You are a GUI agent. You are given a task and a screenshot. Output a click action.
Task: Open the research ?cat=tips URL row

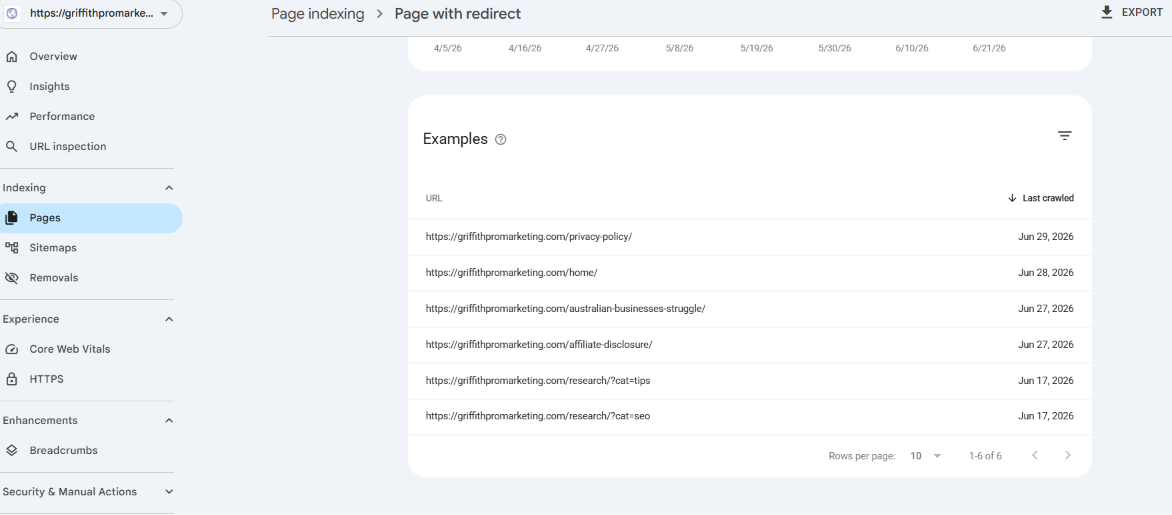750,380
